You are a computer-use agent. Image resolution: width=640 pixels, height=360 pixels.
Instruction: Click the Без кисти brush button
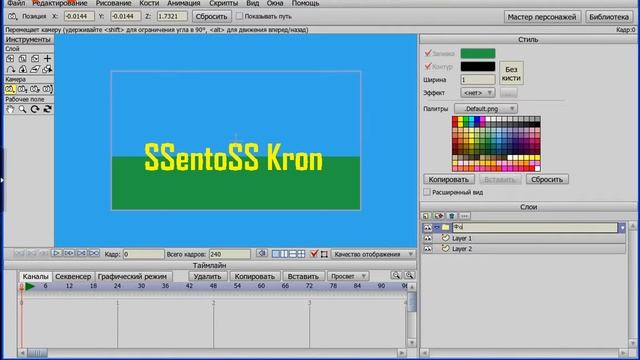[x=511, y=73]
